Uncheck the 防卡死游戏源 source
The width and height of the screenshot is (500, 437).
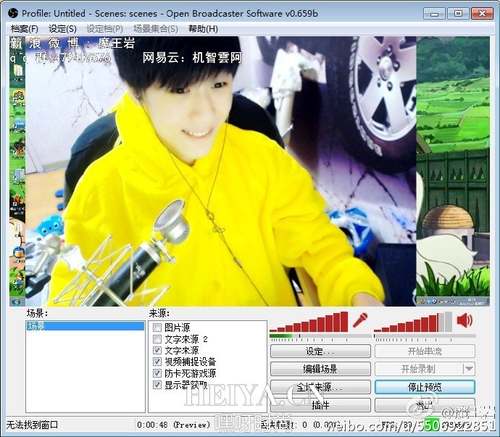(x=157, y=373)
